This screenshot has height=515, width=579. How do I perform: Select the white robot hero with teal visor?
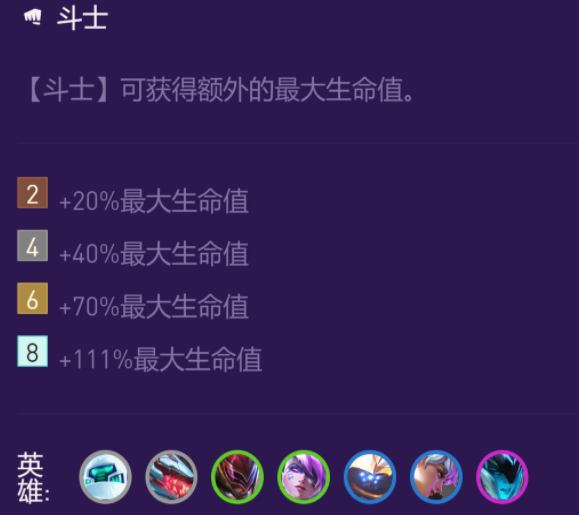(105, 477)
